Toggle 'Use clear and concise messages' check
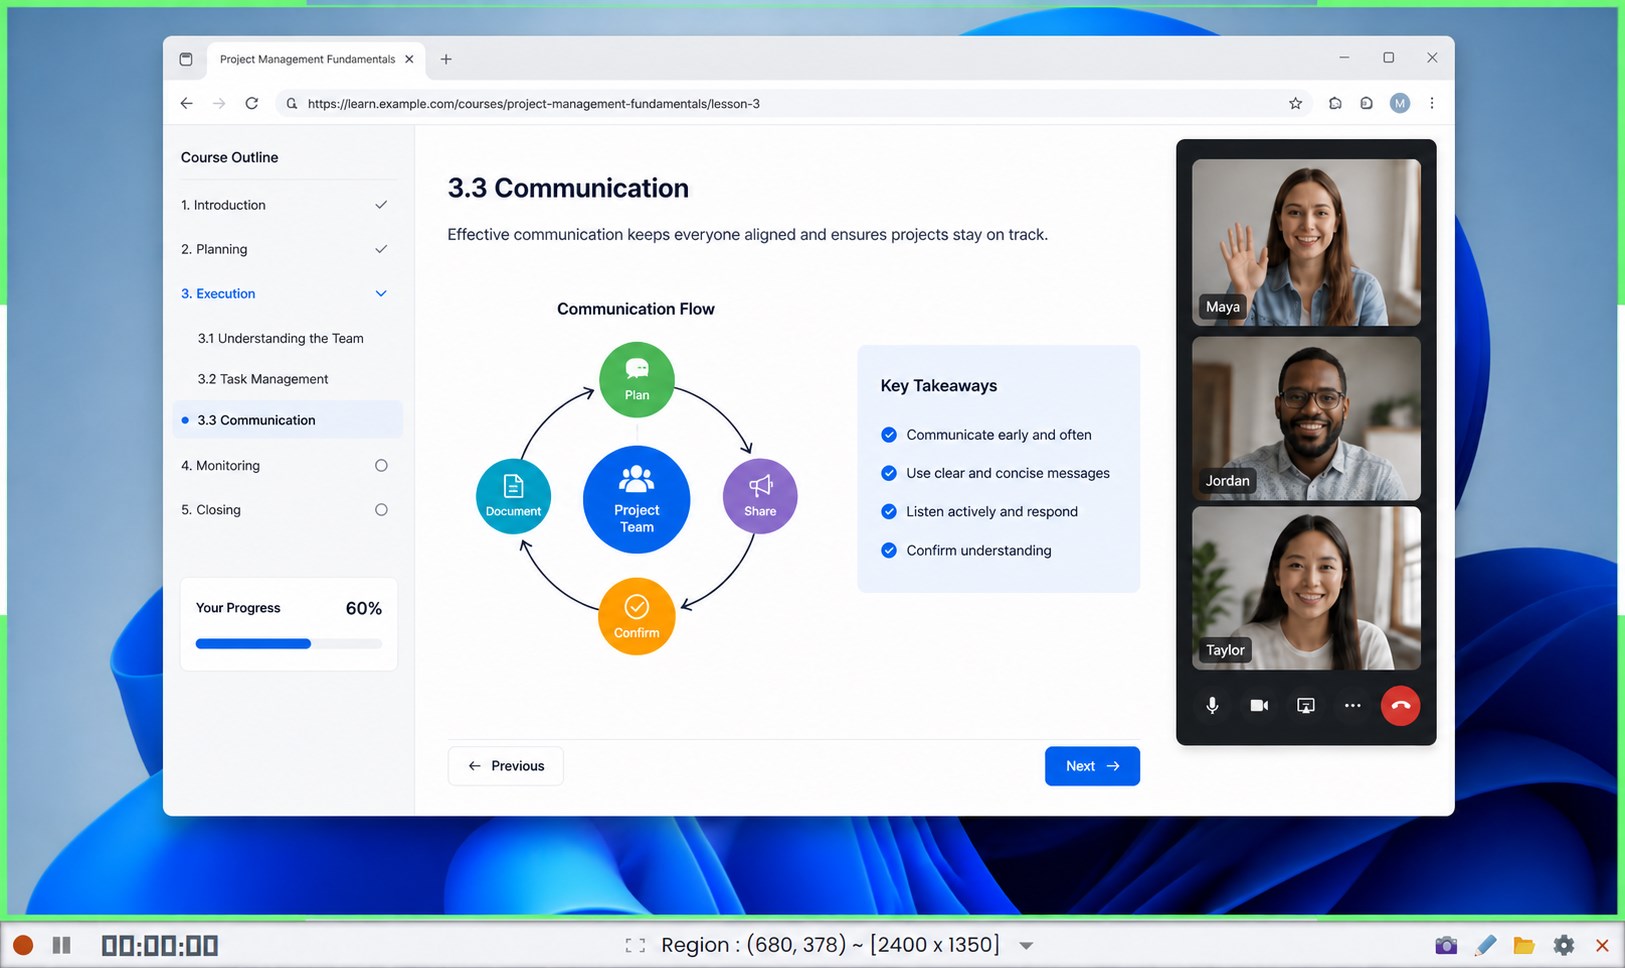 tap(889, 473)
